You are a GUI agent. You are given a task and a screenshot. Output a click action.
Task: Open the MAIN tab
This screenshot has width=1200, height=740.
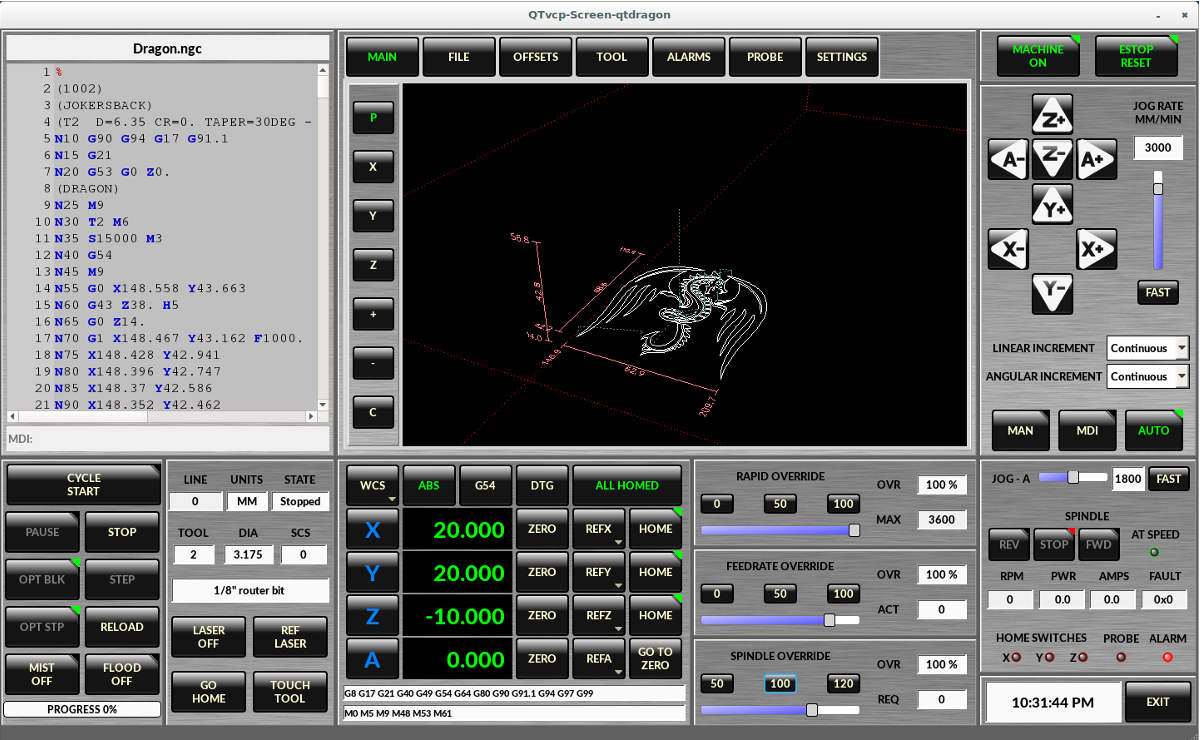click(382, 57)
